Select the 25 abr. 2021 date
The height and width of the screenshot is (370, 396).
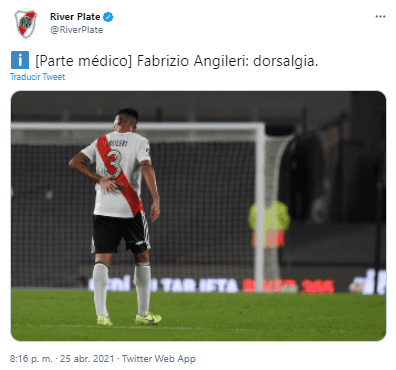click(x=87, y=359)
